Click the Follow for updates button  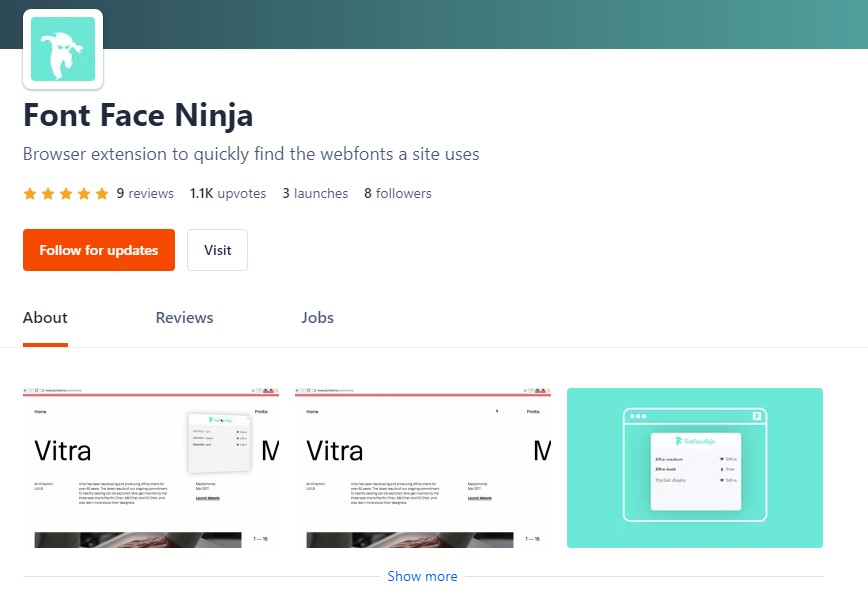(99, 250)
